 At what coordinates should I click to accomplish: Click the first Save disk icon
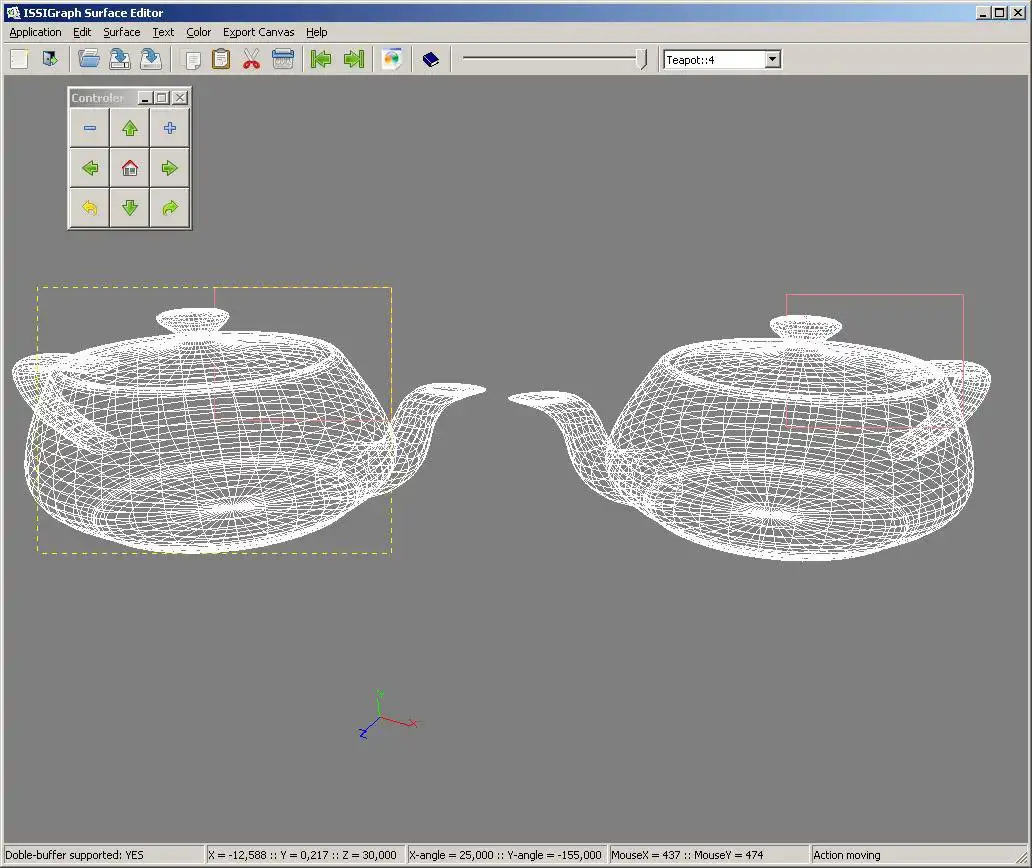[120, 59]
